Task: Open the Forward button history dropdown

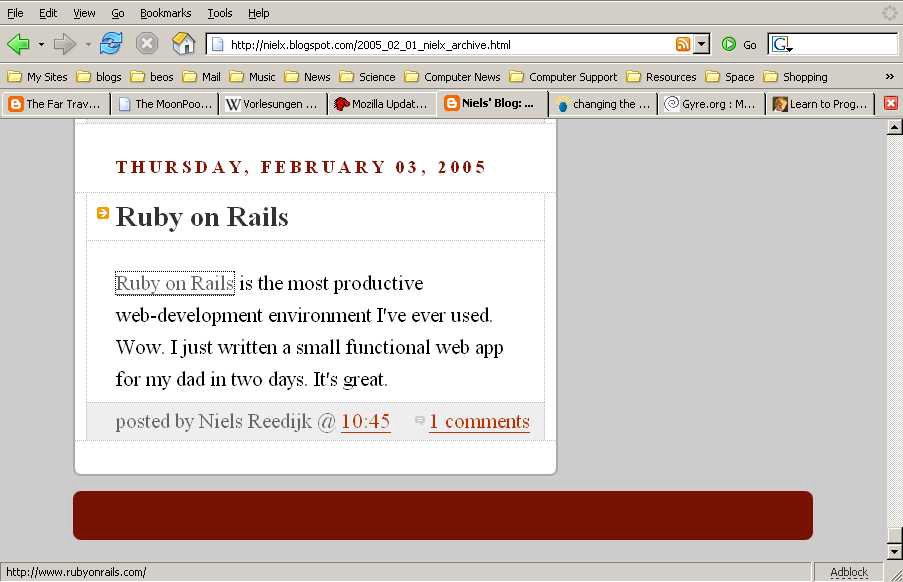Action: click(88, 44)
